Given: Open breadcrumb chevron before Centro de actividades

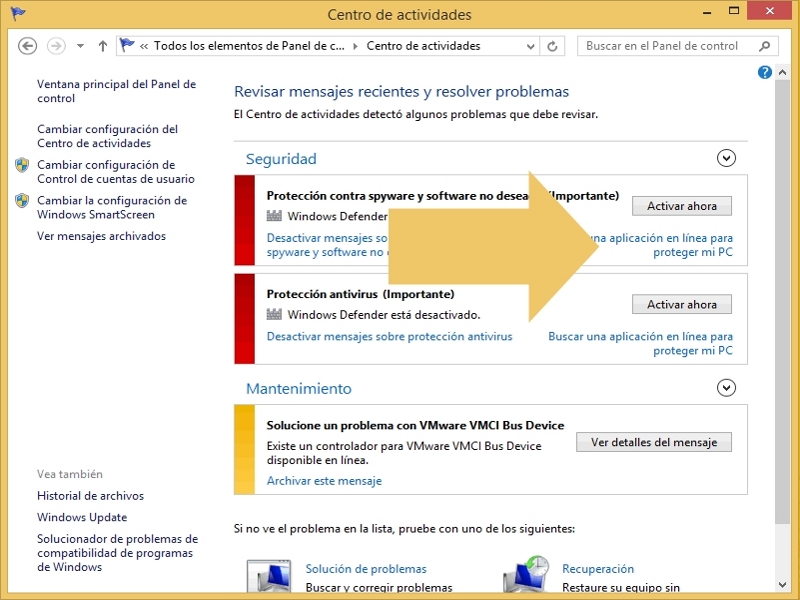Looking at the screenshot, I should tap(356, 46).
